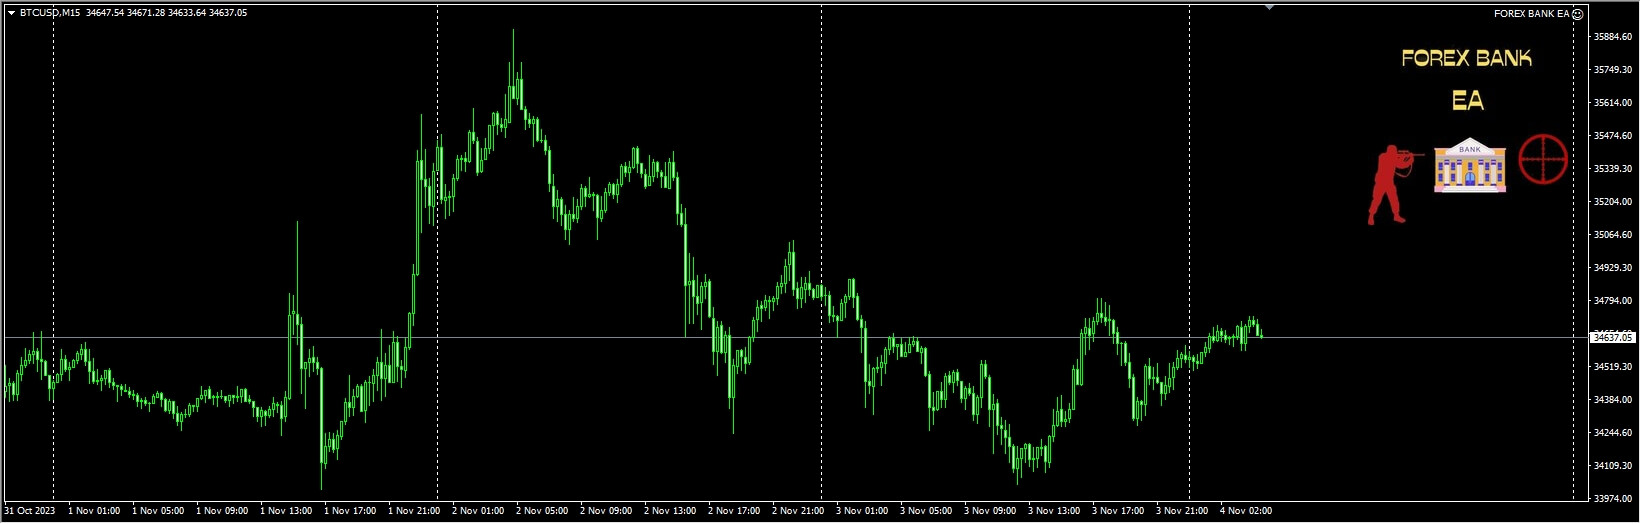Click the 2 Nov 13:00 time label
1641x524 pixels.
point(670,511)
